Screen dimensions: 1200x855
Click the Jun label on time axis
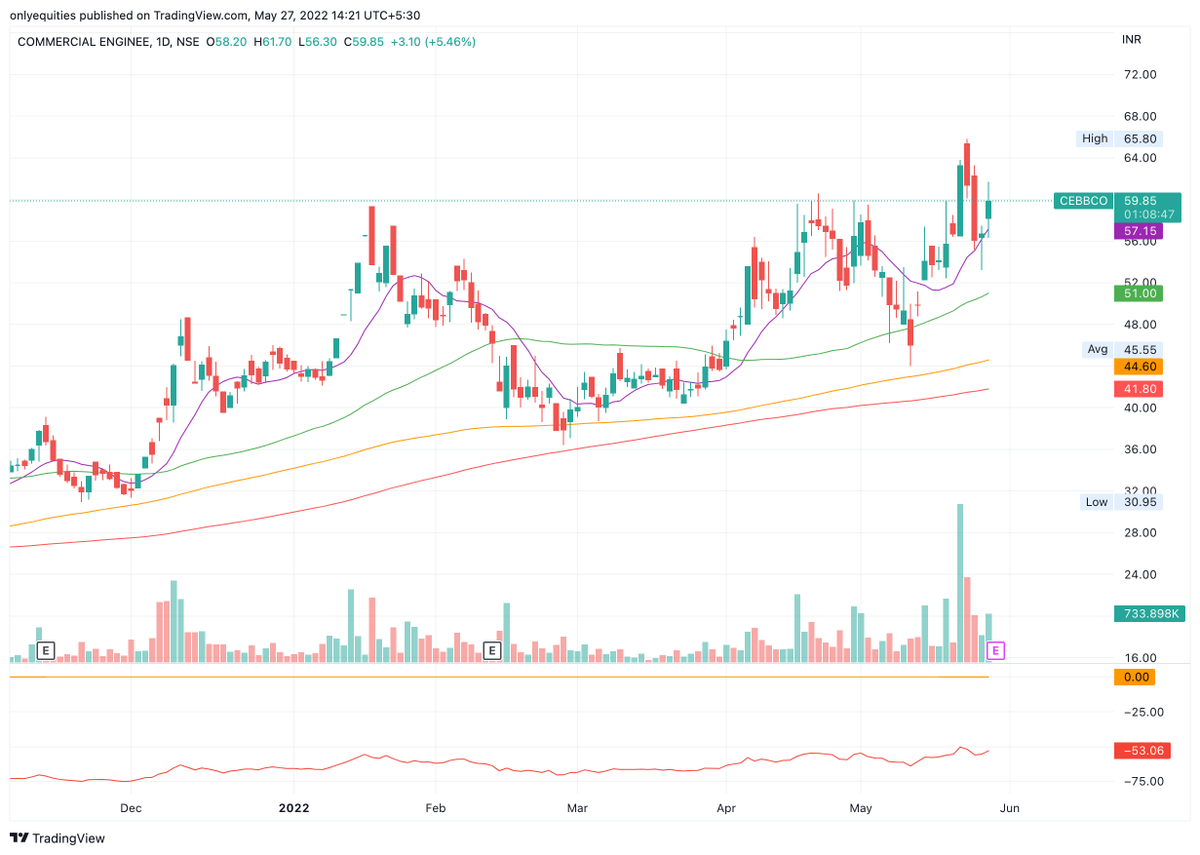click(1009, 807)
